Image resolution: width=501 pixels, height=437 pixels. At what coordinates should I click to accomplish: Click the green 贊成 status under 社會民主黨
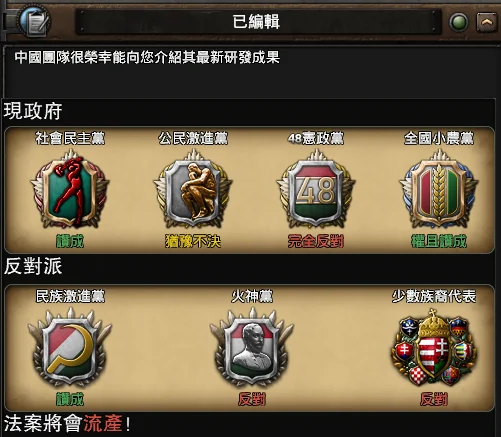(x=70, y=241)
